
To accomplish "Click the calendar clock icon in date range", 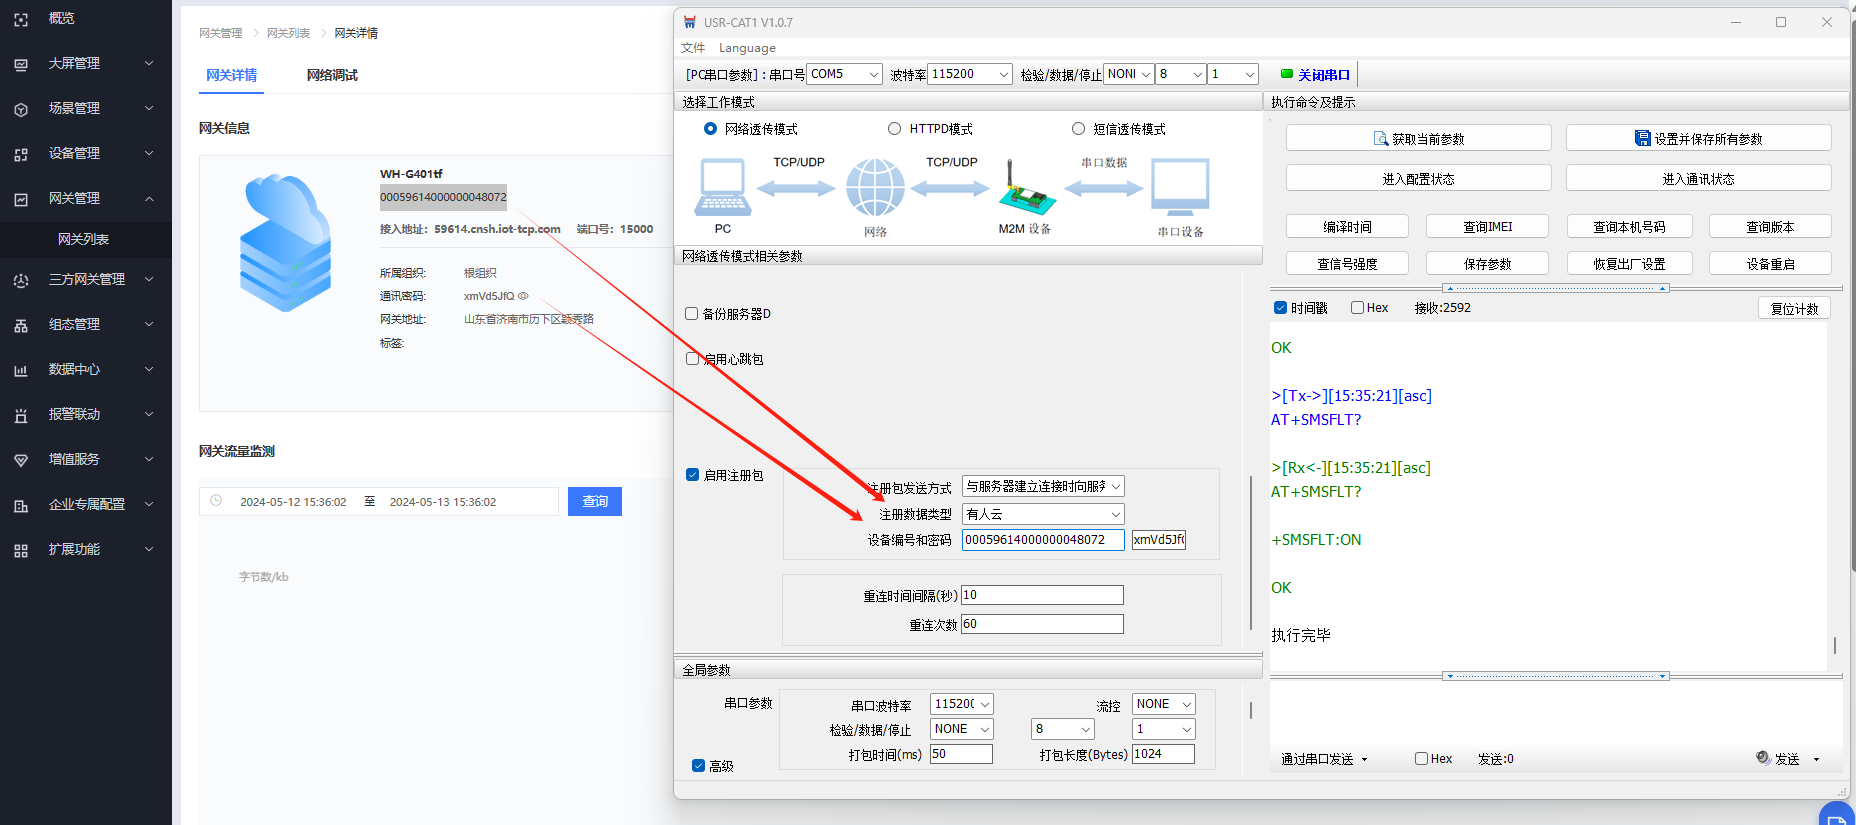I will click(216, 501).
